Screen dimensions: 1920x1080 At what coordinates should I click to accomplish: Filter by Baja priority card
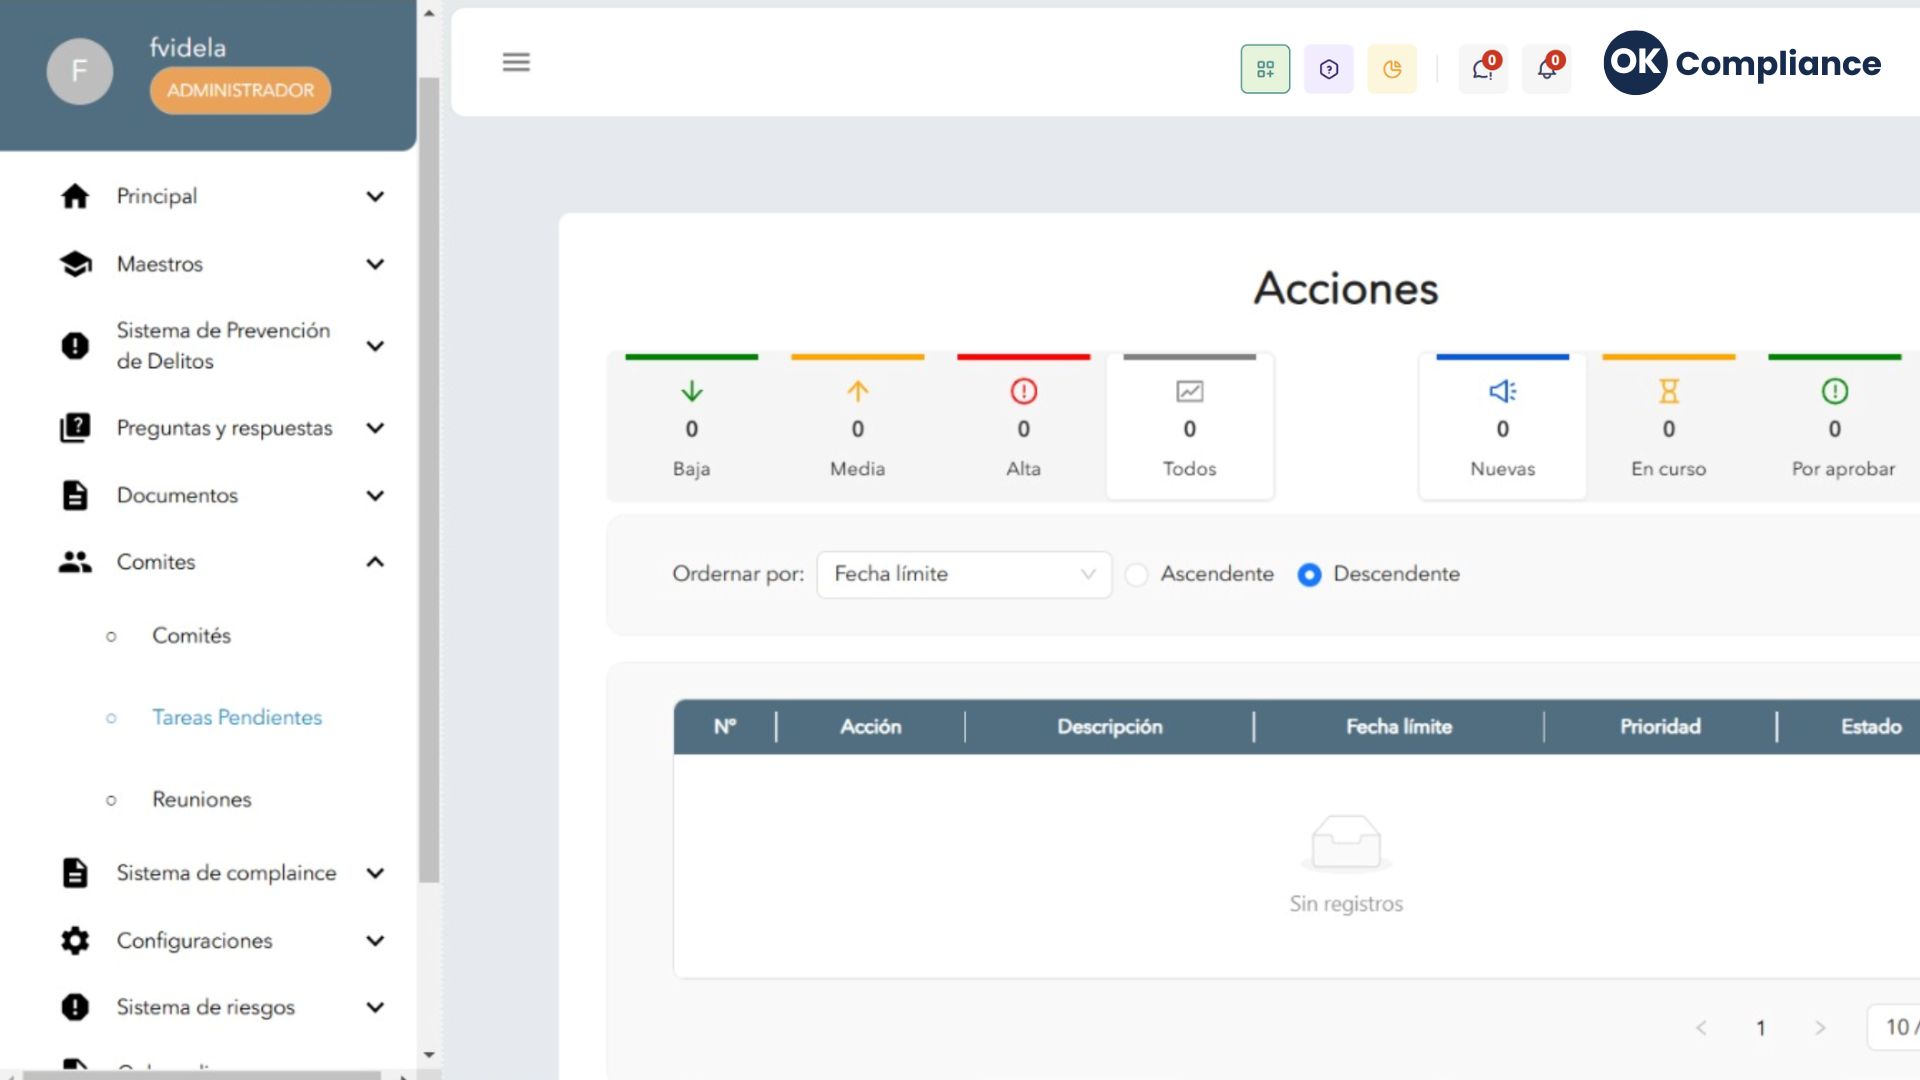point(691,427)
